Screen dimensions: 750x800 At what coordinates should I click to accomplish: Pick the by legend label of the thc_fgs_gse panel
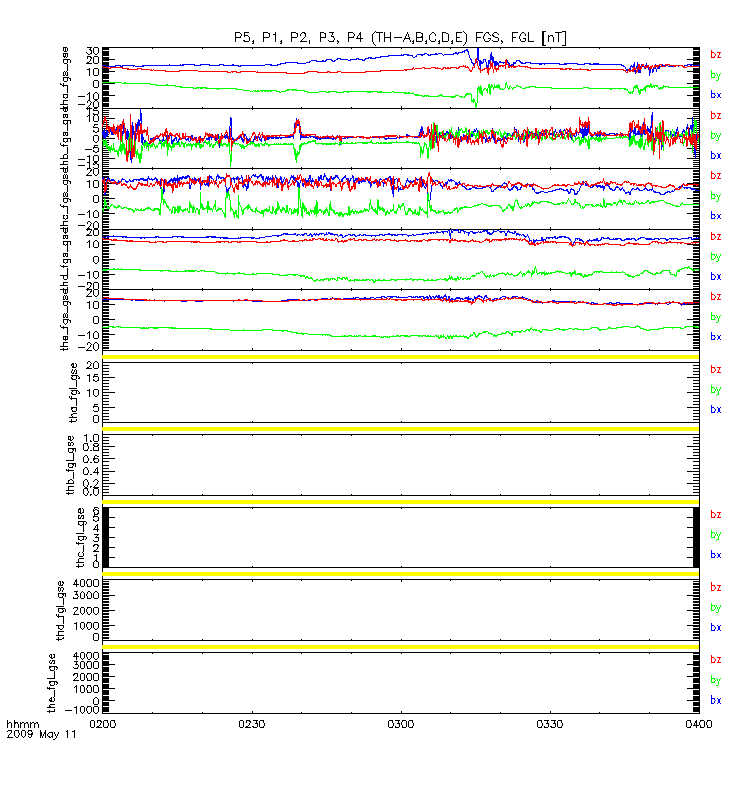(716, 196)
